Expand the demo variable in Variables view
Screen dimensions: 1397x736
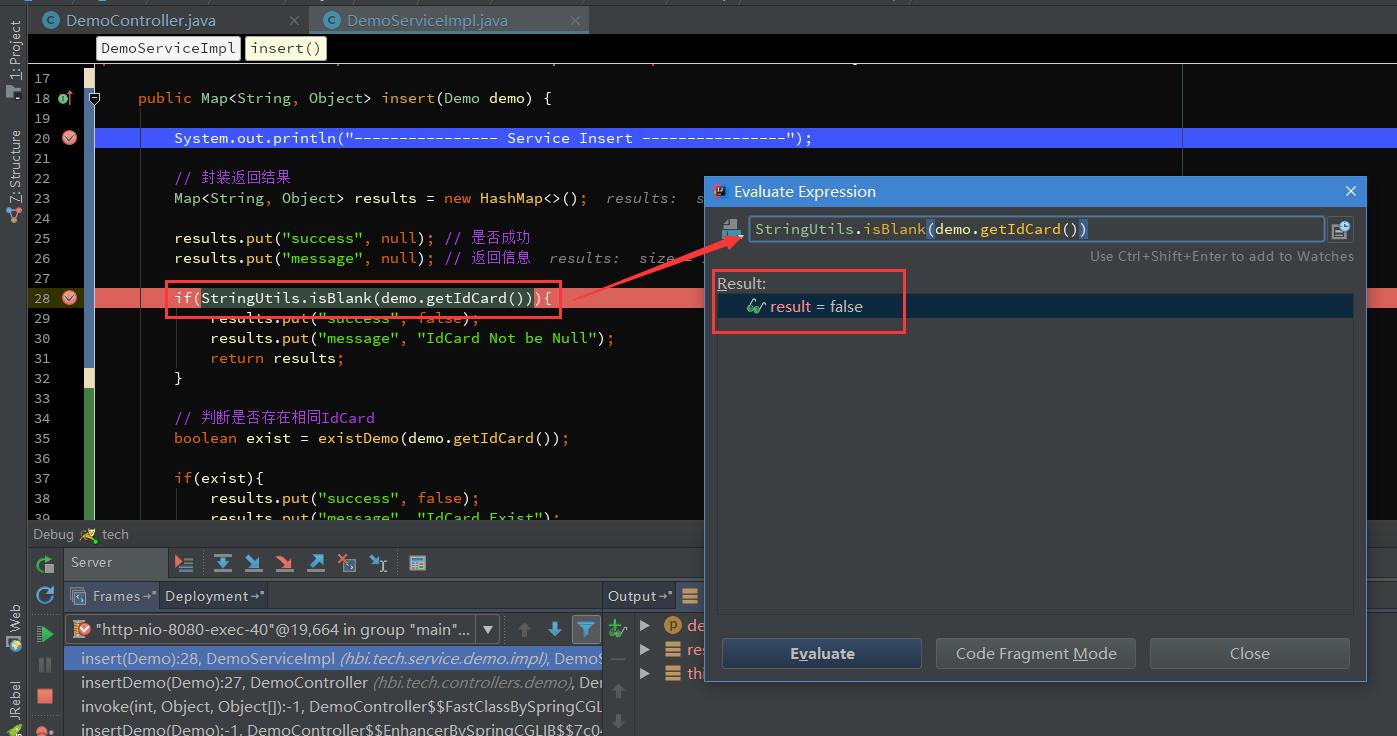pyautogui.click(x=645, y=625)
